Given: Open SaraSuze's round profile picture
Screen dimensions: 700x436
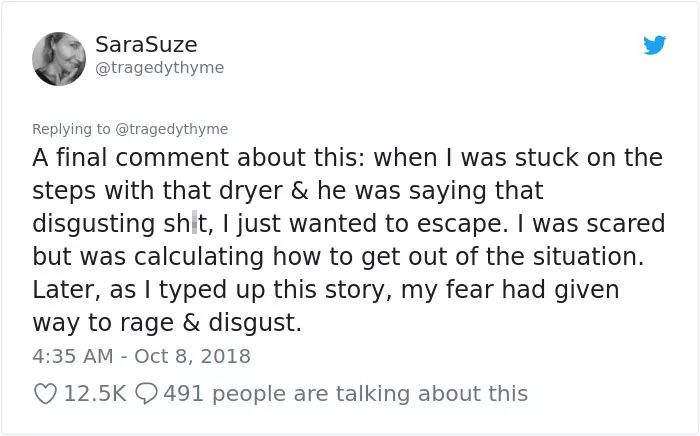Looking at the screenshot, I should coord(59,58).
